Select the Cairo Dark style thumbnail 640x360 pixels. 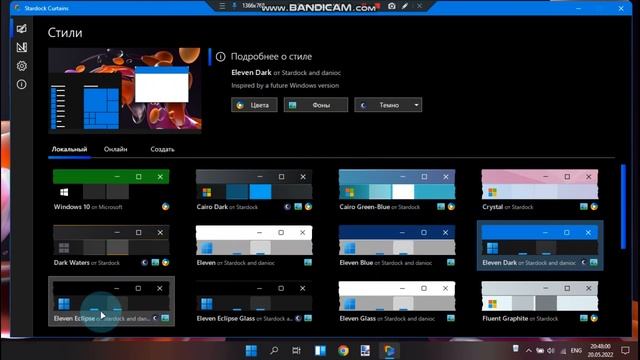point(254,185)
